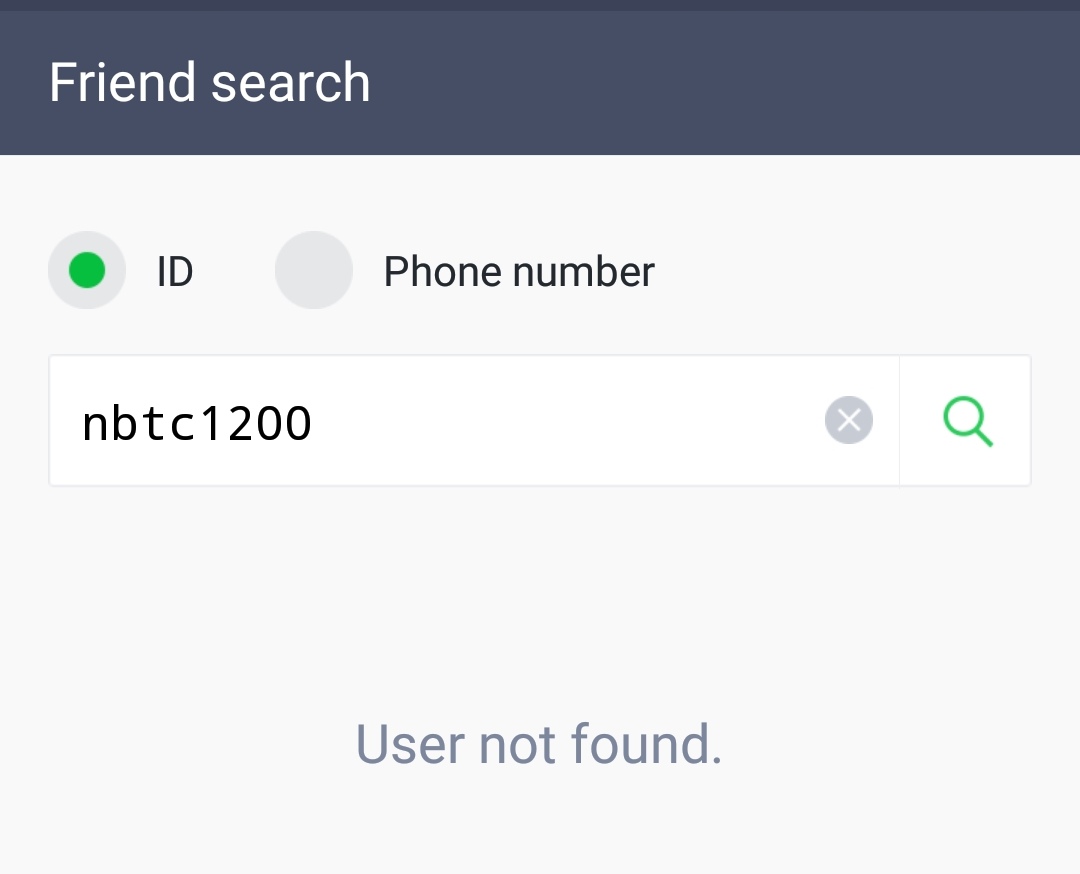The image size is (1080, 874).
Task: Click the word search in the header
Action: (291, 83)
